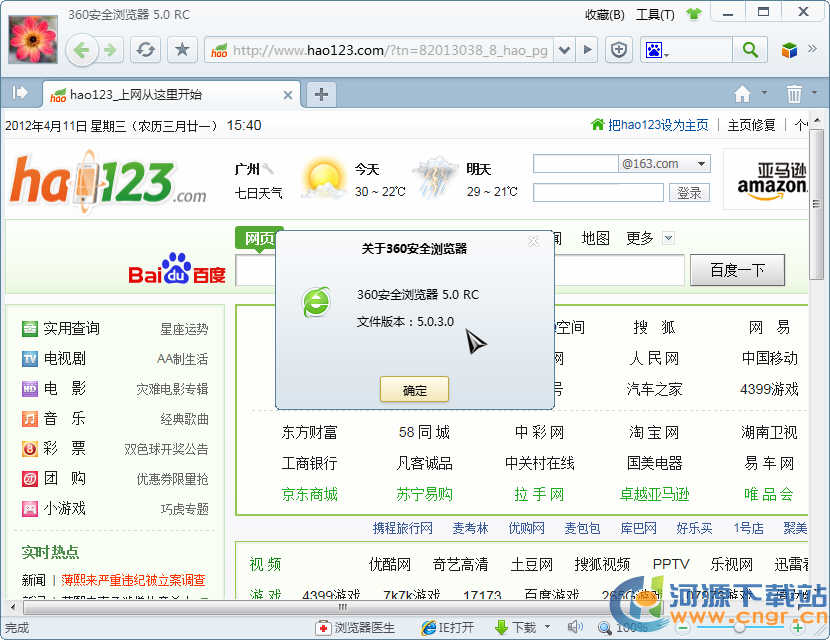Screen dimensions: 830x640
Task: Toggle the sidebar panel arrow button
Action: 19,93
